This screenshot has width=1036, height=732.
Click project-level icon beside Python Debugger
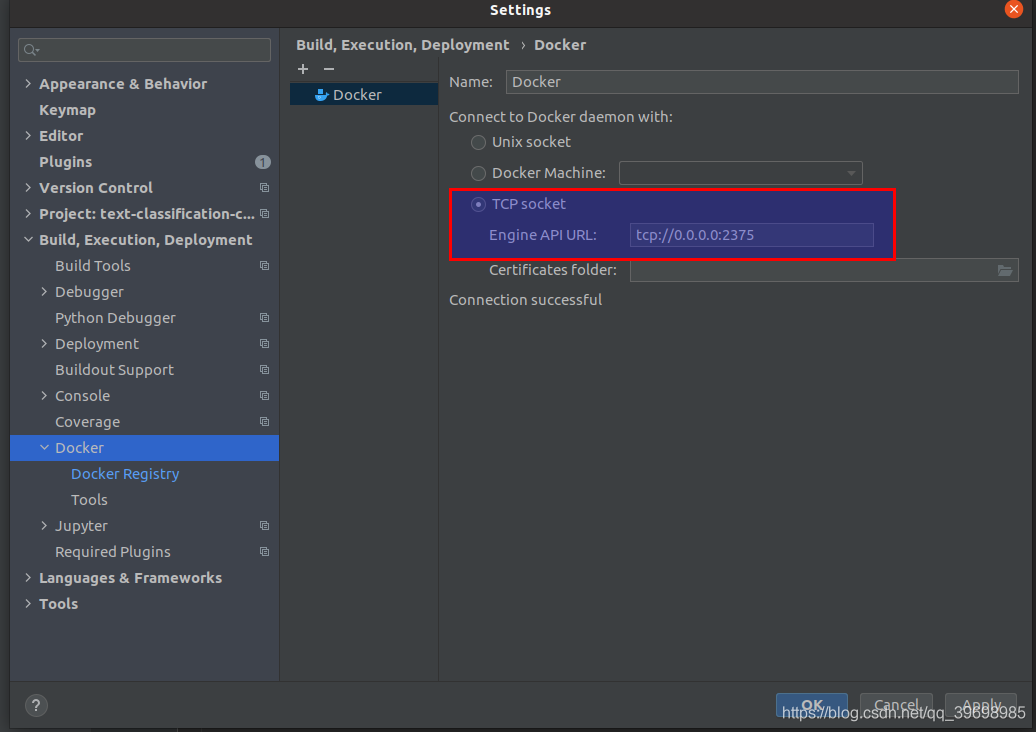pos(264,318)
